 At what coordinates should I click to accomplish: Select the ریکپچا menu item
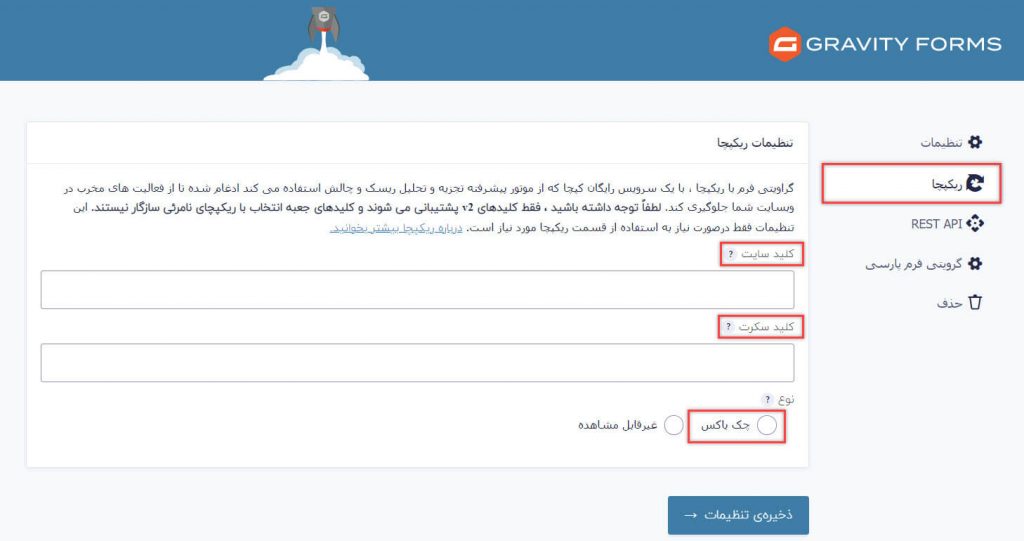tap(911, 184)
